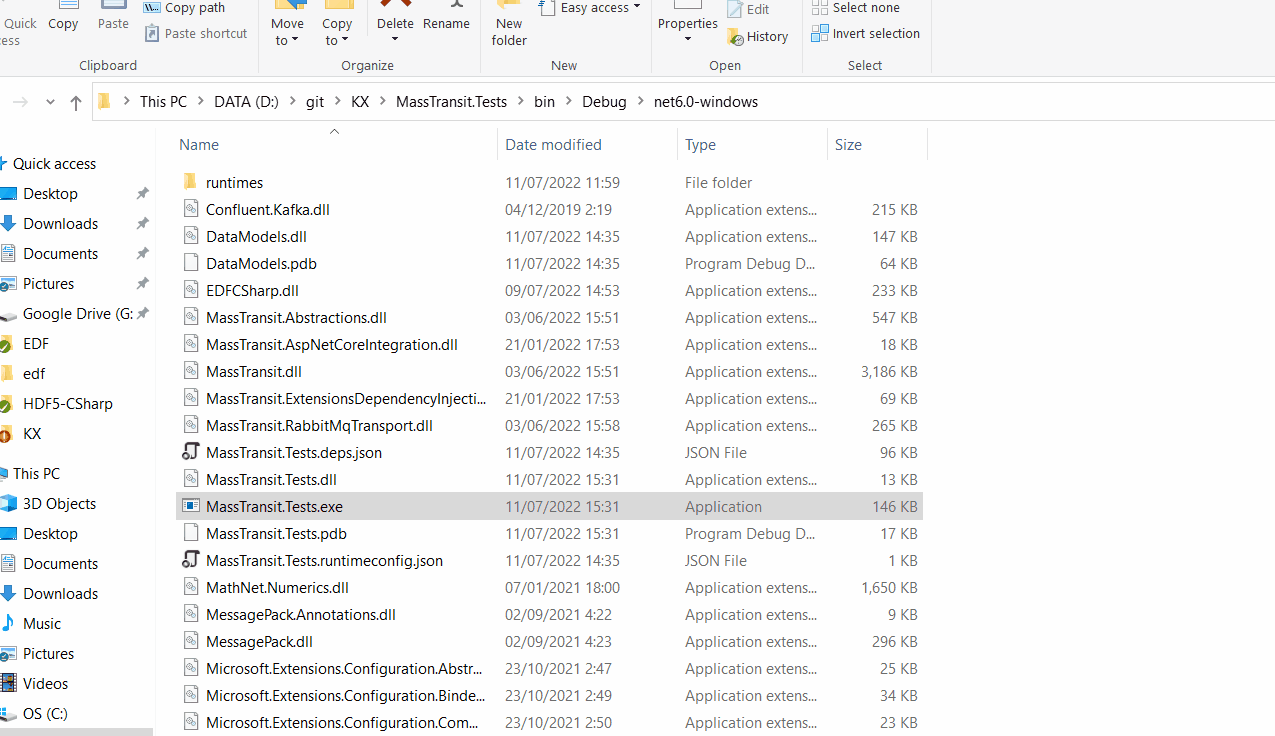
Task: Open 3D Objects under This PC
Action: coord(59,504)
